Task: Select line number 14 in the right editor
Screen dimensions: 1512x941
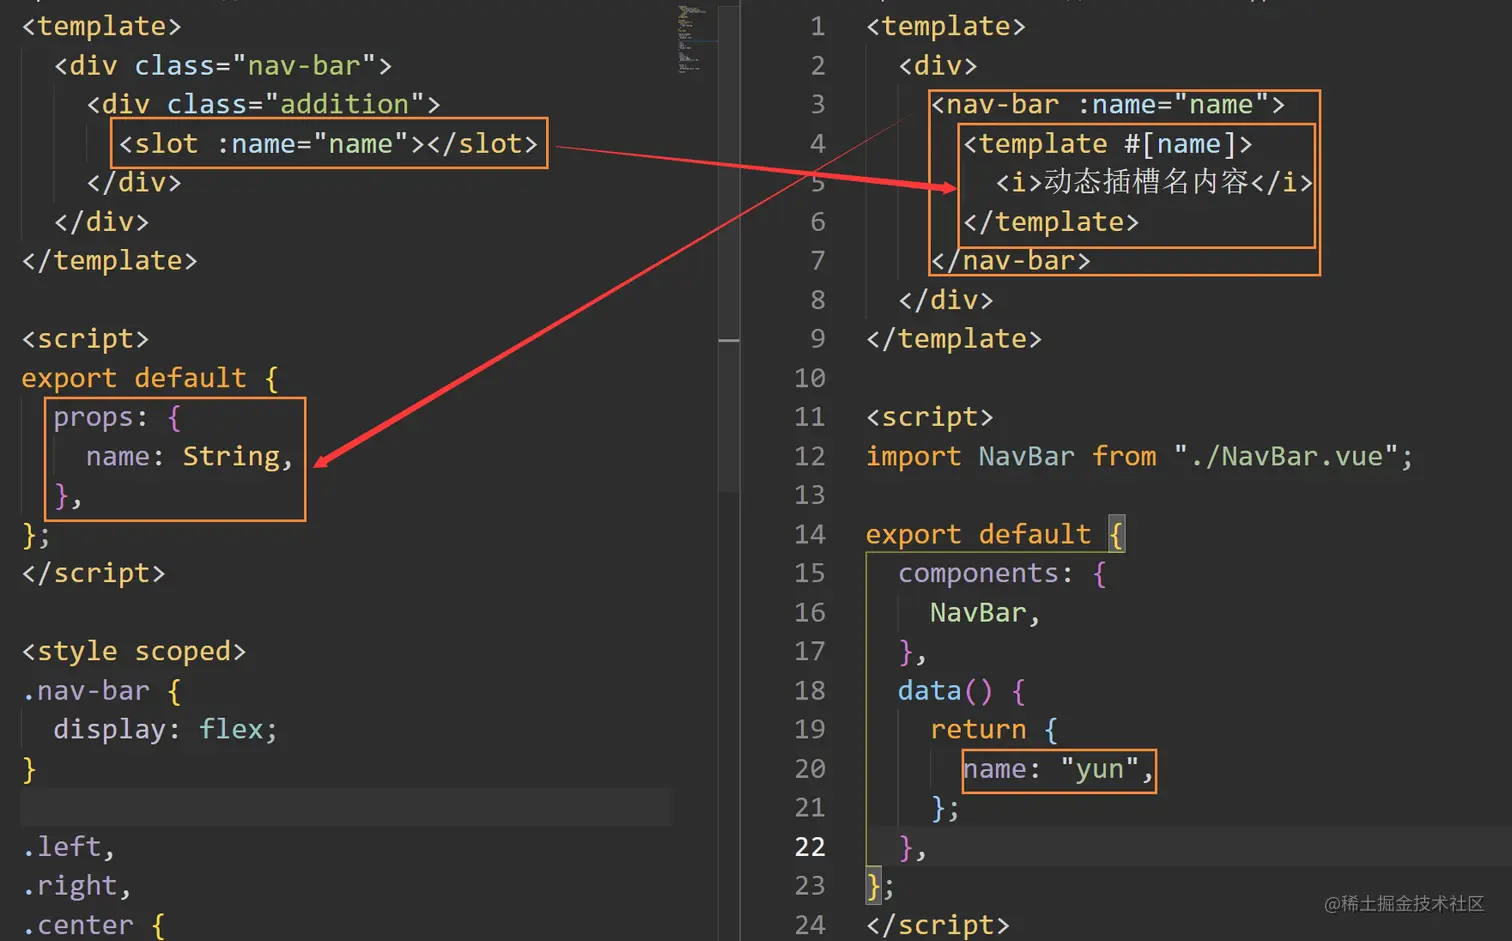Action: click(x=810, y=535)
